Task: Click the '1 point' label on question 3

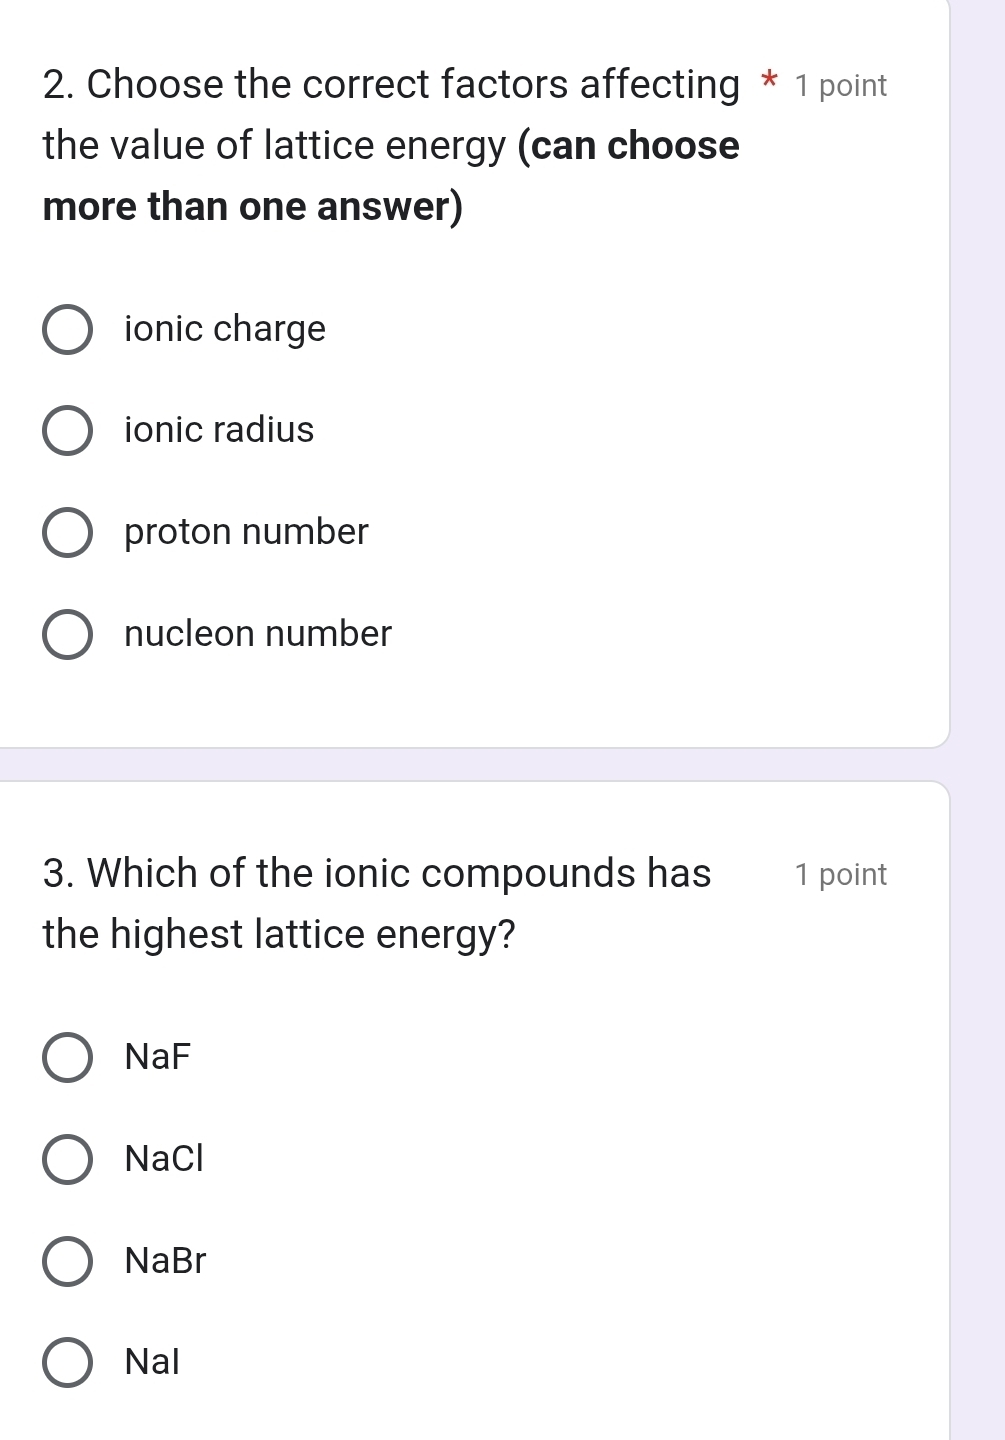Action: point(841,875)
